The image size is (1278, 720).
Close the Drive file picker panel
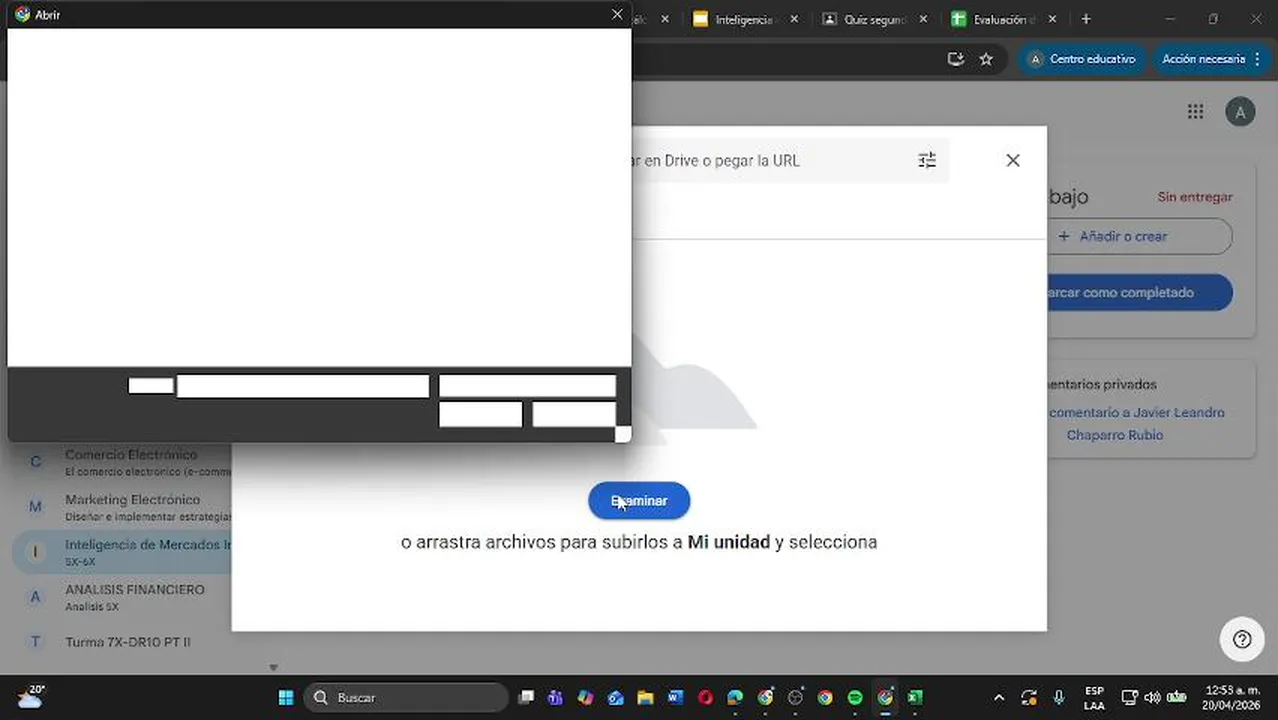(x=1013, y=160)
